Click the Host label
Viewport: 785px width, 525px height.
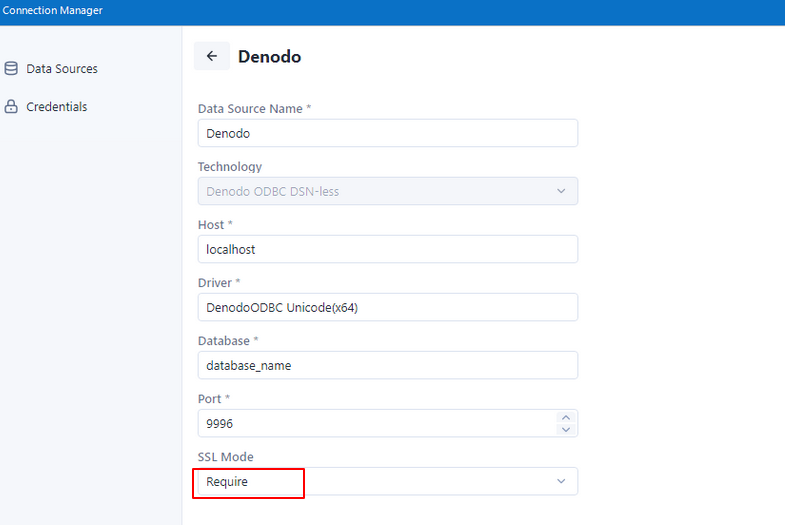215,225
